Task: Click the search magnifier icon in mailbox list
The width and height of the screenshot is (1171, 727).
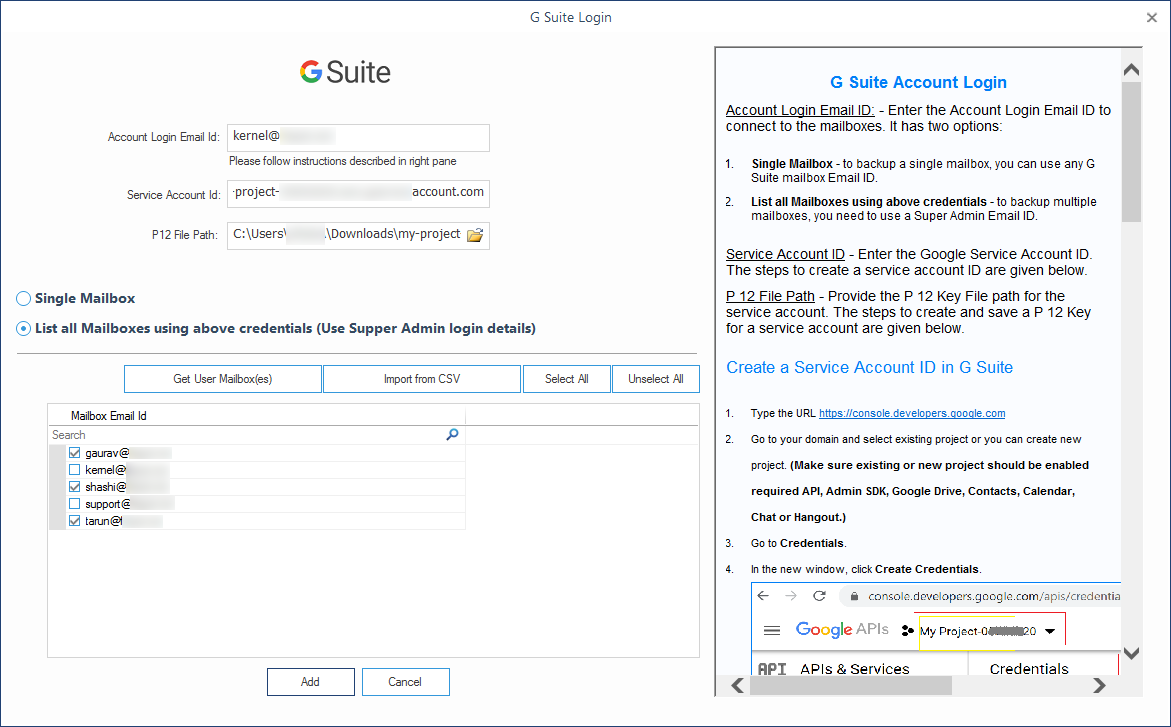Action: click(453, 434)
